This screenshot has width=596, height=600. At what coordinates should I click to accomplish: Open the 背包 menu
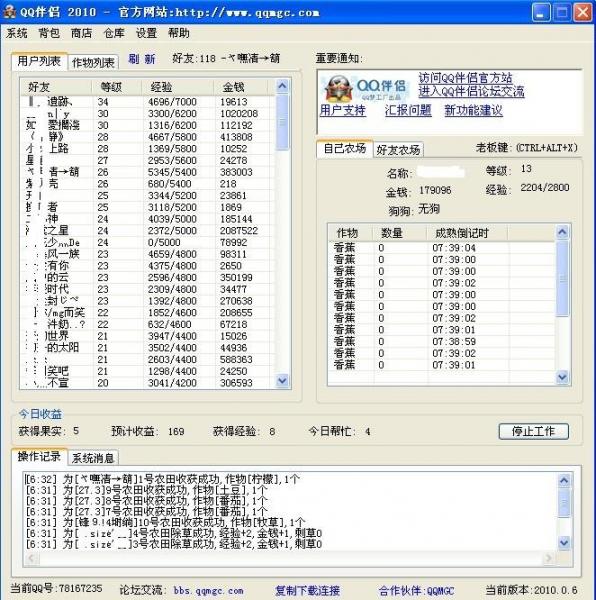pyautogui.click(x=49, y=33)
